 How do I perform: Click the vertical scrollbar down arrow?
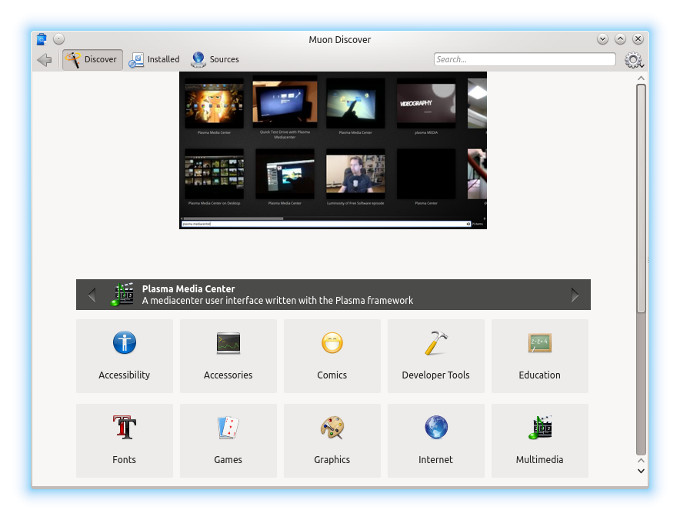click(x=641, y=470)
